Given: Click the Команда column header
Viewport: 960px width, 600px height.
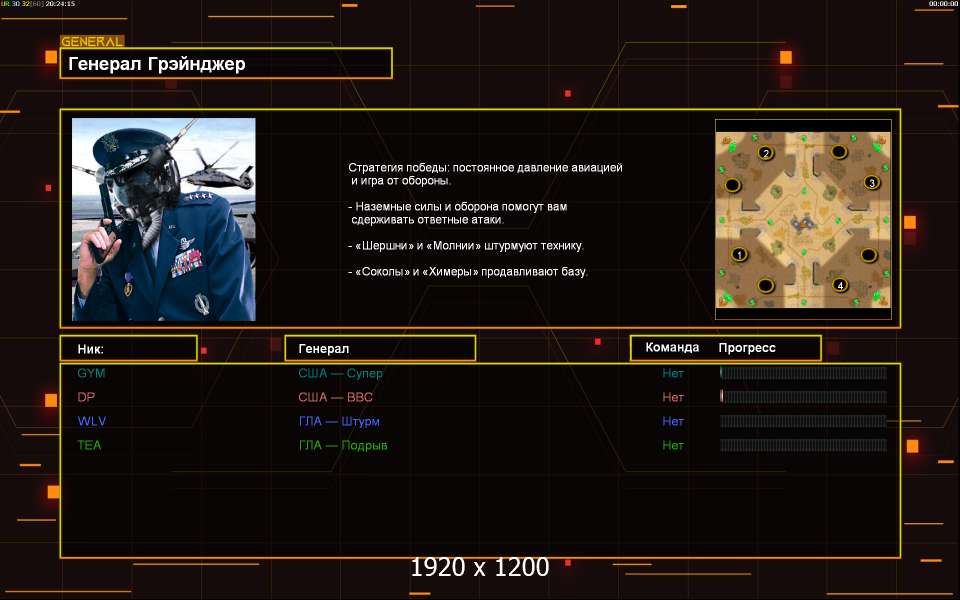Looking at the screenshot, I should click(x=672, y=348).
